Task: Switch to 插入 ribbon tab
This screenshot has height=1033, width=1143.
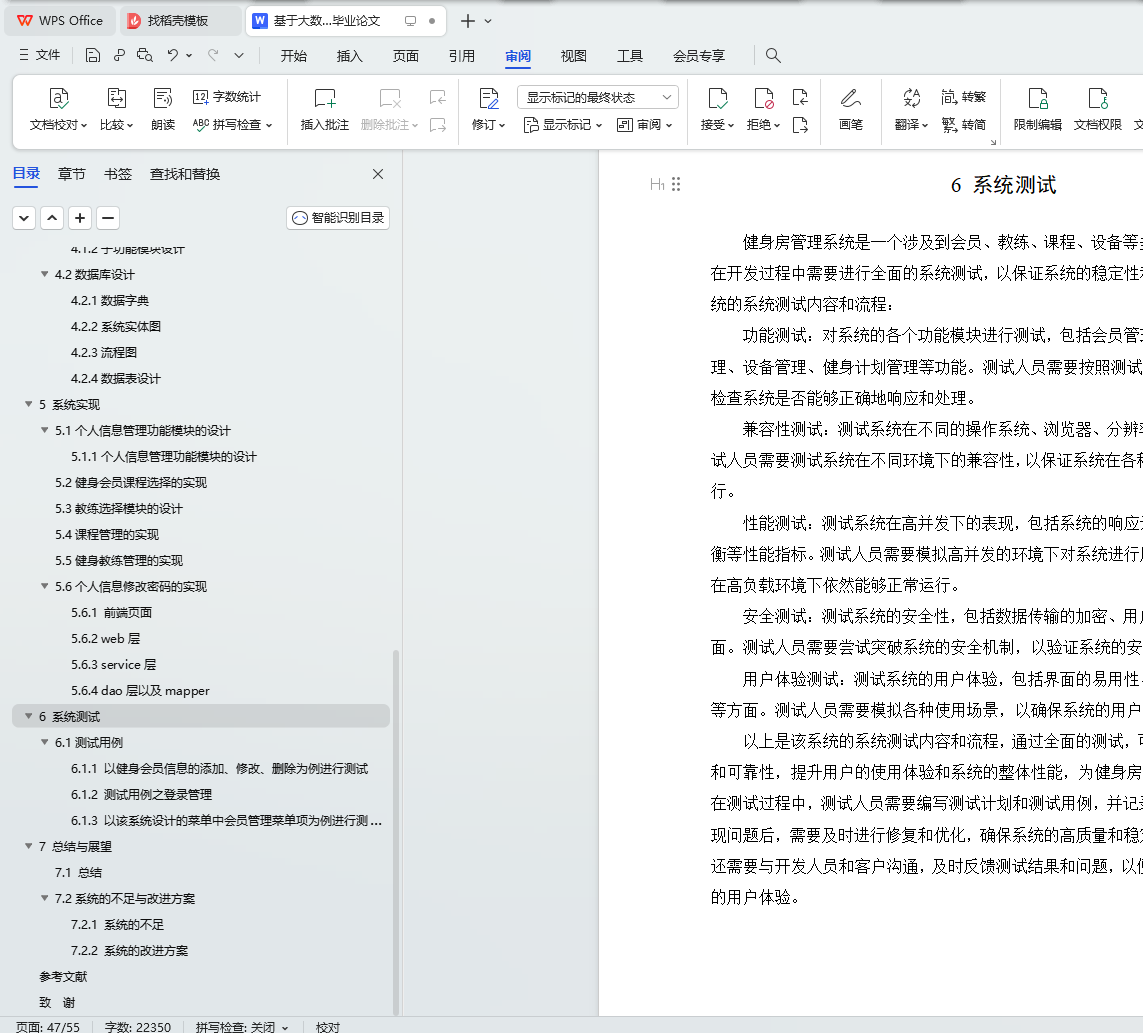Action: pyautogui.click(x=350, y=55)
